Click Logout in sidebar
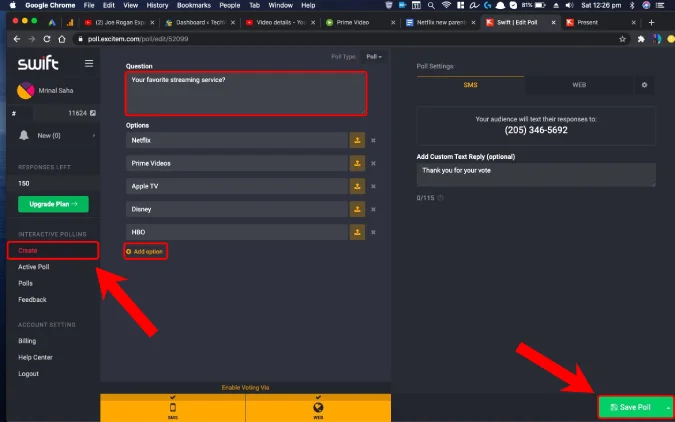The height and width of the screenshot is (422, 675). [x=28, y=374]
